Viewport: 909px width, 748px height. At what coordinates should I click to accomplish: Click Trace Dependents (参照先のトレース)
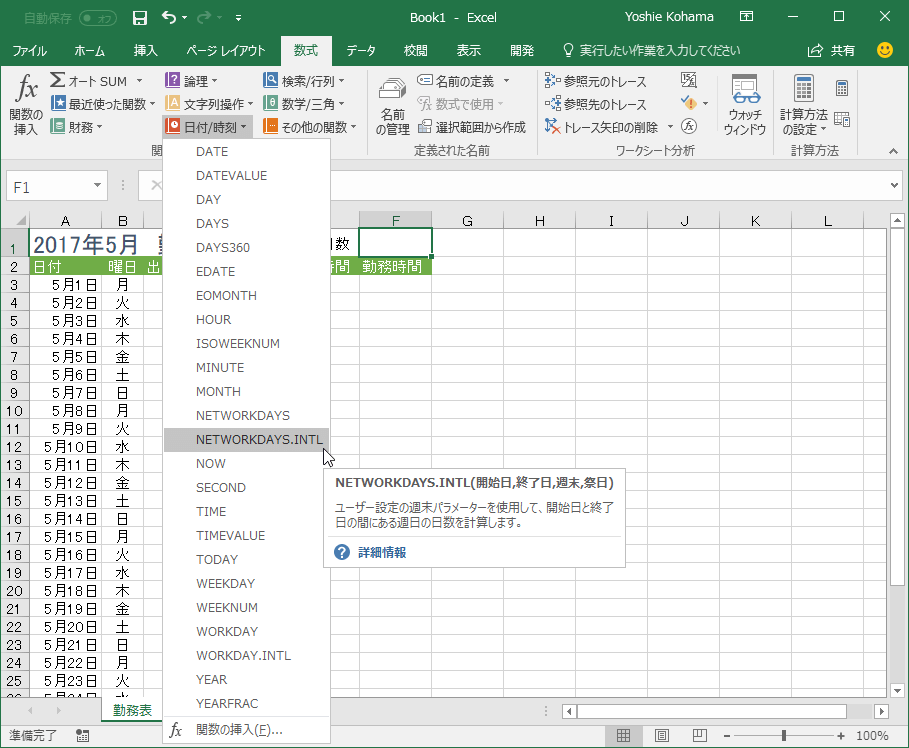[595, 104]
